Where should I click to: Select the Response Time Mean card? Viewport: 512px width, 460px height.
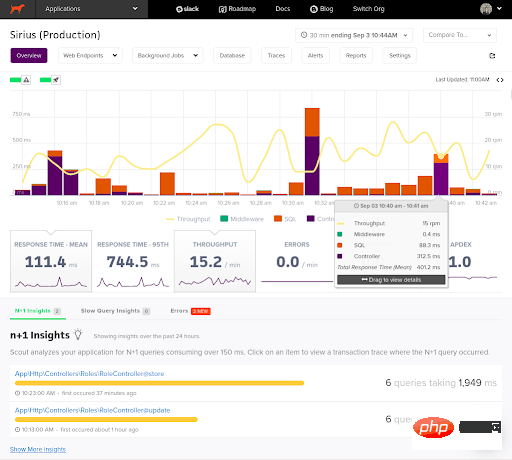51,261
